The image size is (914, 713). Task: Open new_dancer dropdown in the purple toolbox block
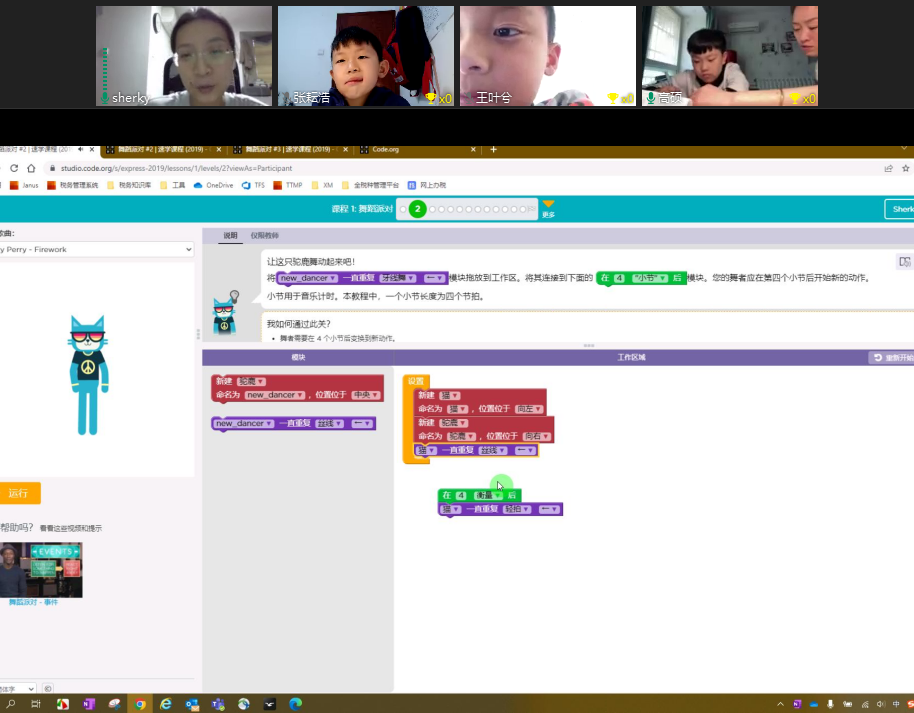[x=244, y=423]
